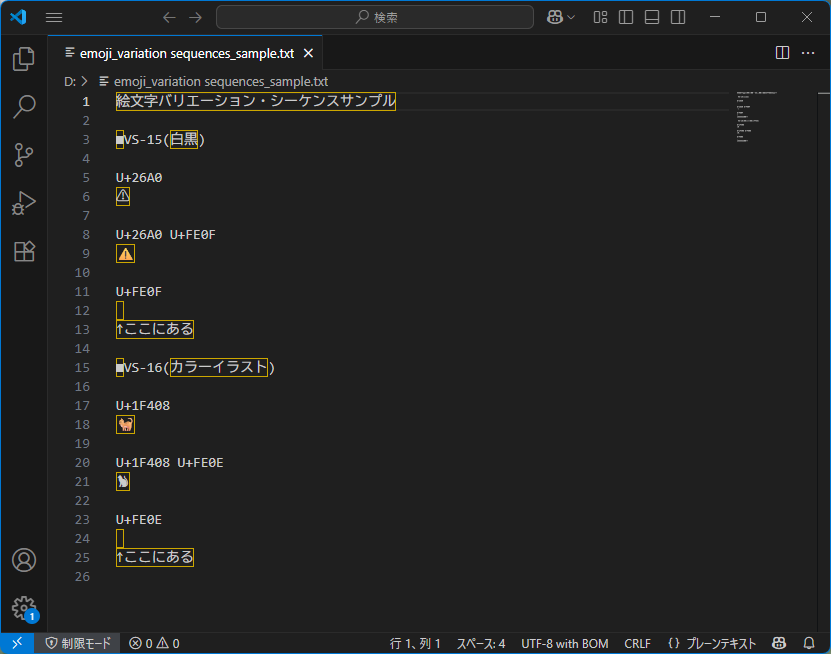Image resolution: width=831 pixels, height=654 pixels.
Task: Open the Extensions view
Action: click(24, 251)
